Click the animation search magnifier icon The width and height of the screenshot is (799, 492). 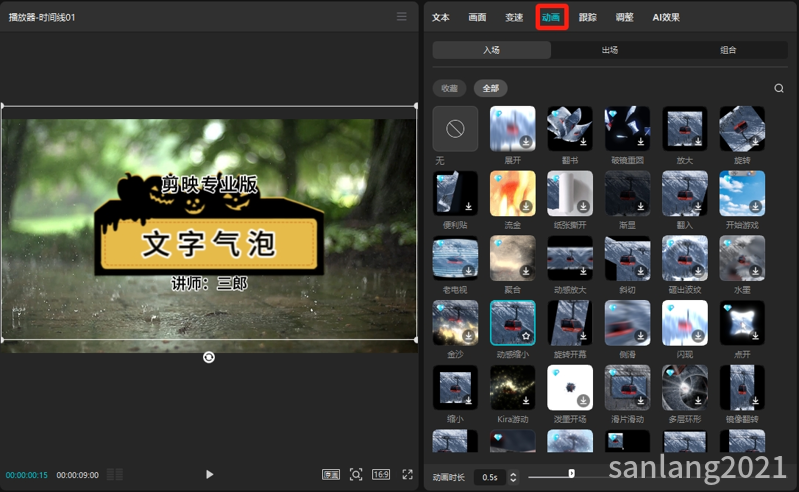[779, 88]
